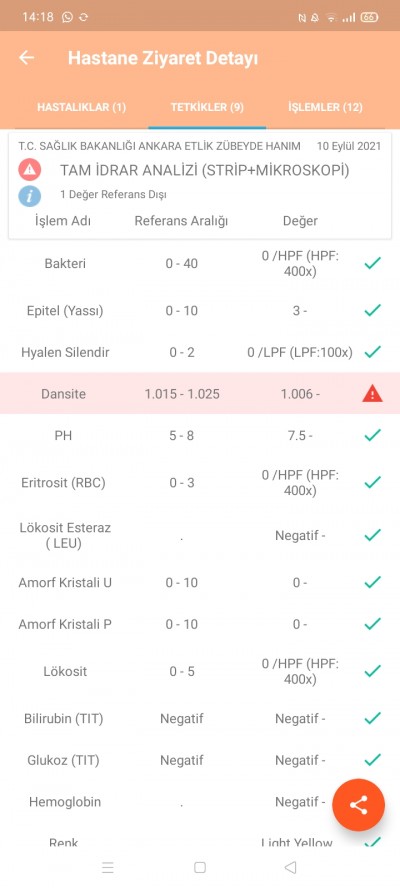Tap the green checkmark beside Bakteri
The image size is (400, 888).
tap(372, 263)
